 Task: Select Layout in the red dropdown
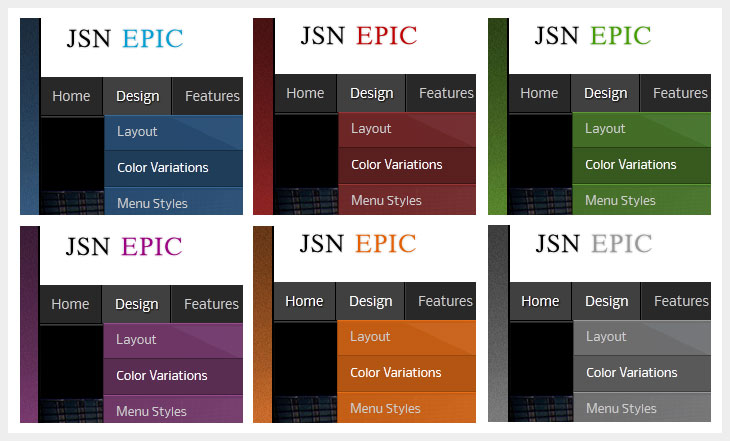coord(371,128)
